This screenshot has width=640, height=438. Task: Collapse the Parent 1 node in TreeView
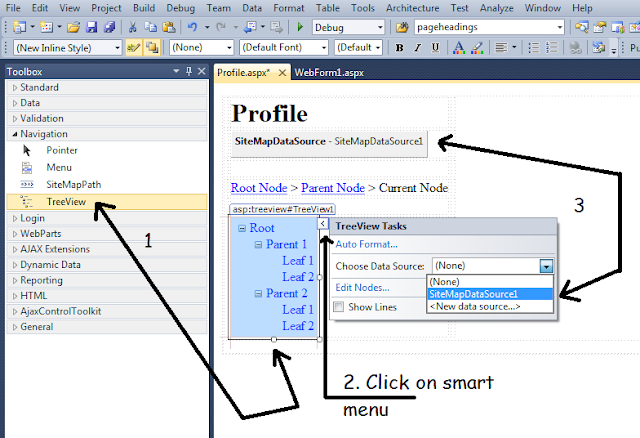tap(258, 245)
